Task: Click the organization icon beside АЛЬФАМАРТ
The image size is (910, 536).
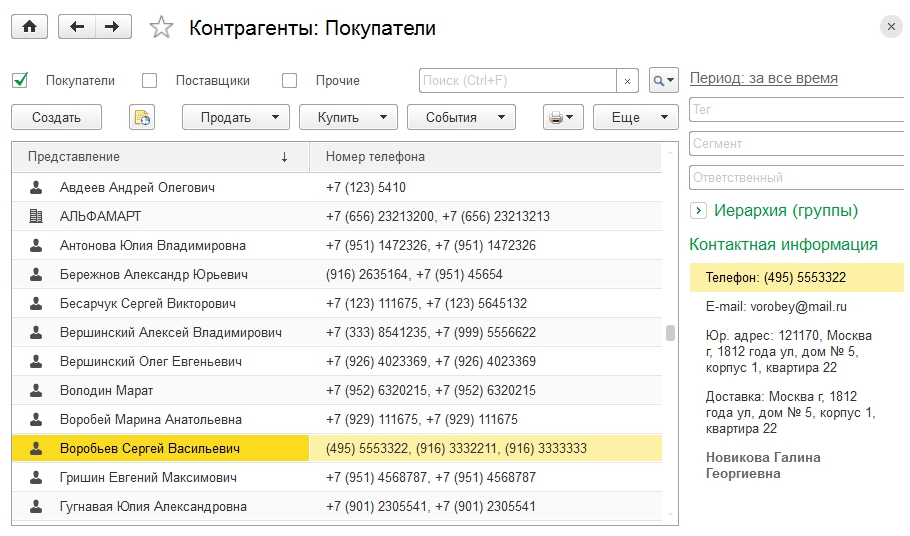Action: tap(37, 216)
